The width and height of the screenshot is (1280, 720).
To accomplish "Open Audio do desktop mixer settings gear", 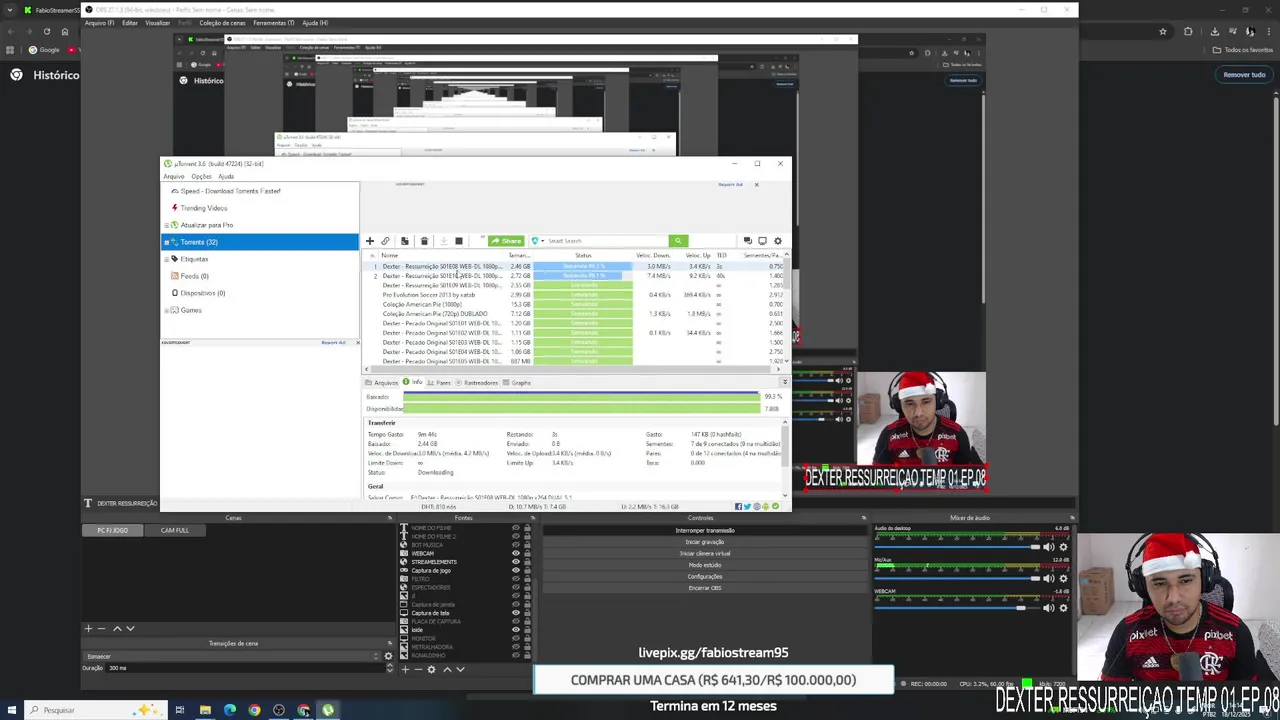I will click(x=1063, y=547).
